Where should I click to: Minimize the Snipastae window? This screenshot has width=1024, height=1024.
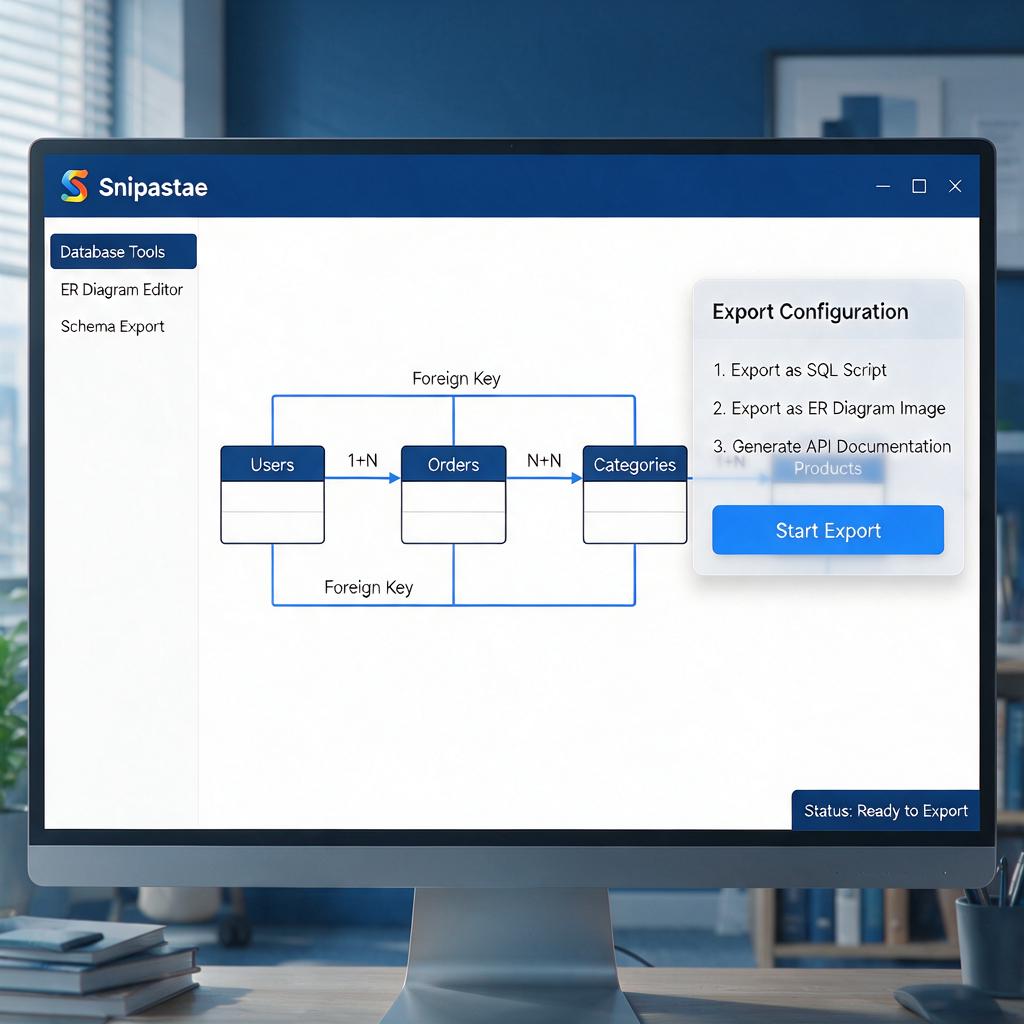pos(883,186)
